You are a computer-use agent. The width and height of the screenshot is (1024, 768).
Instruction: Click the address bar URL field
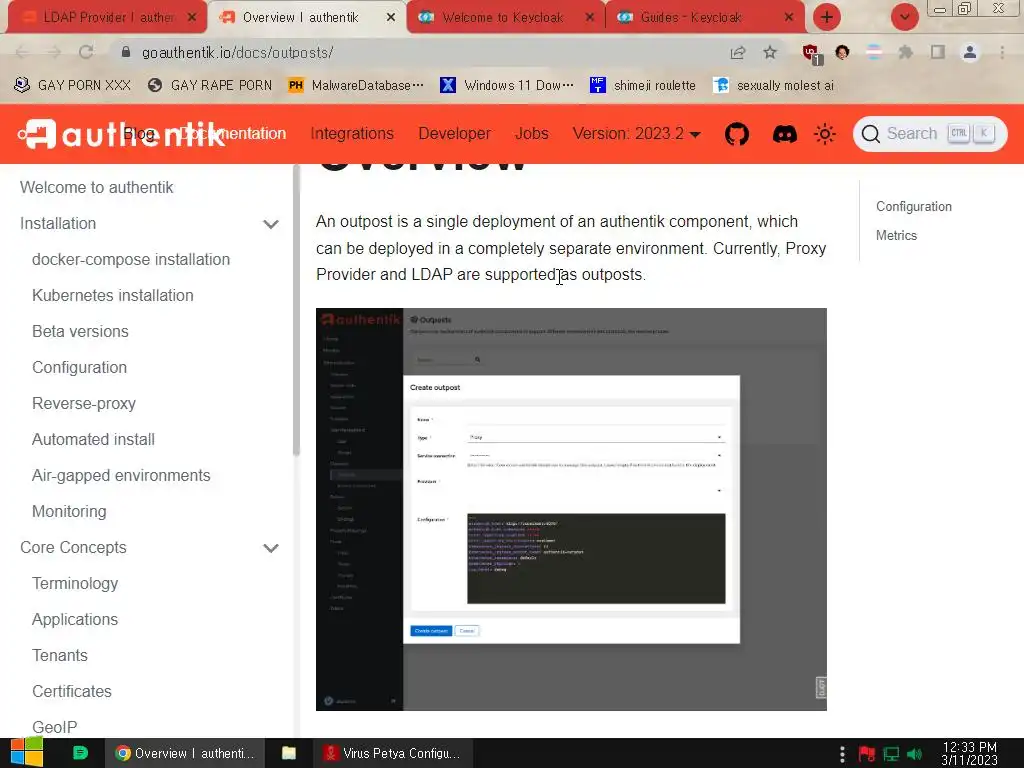418,52
